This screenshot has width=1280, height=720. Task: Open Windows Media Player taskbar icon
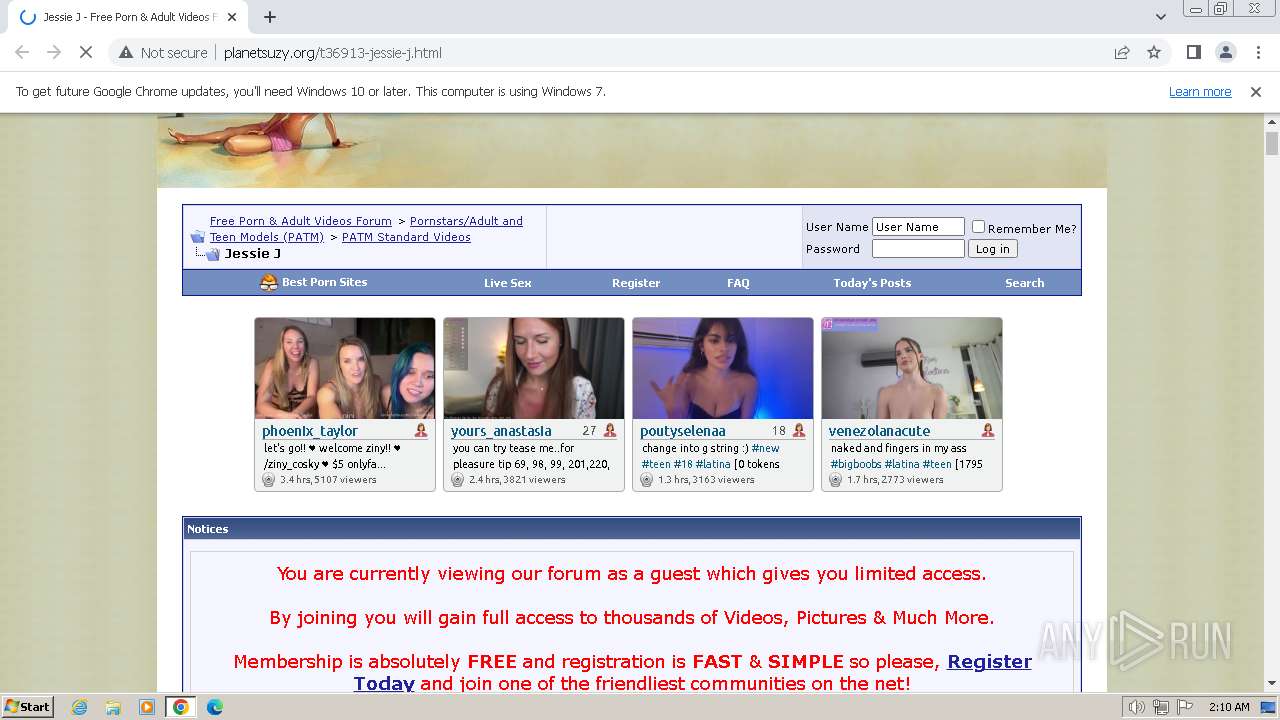pyautogui.click(x=147, y=707)
